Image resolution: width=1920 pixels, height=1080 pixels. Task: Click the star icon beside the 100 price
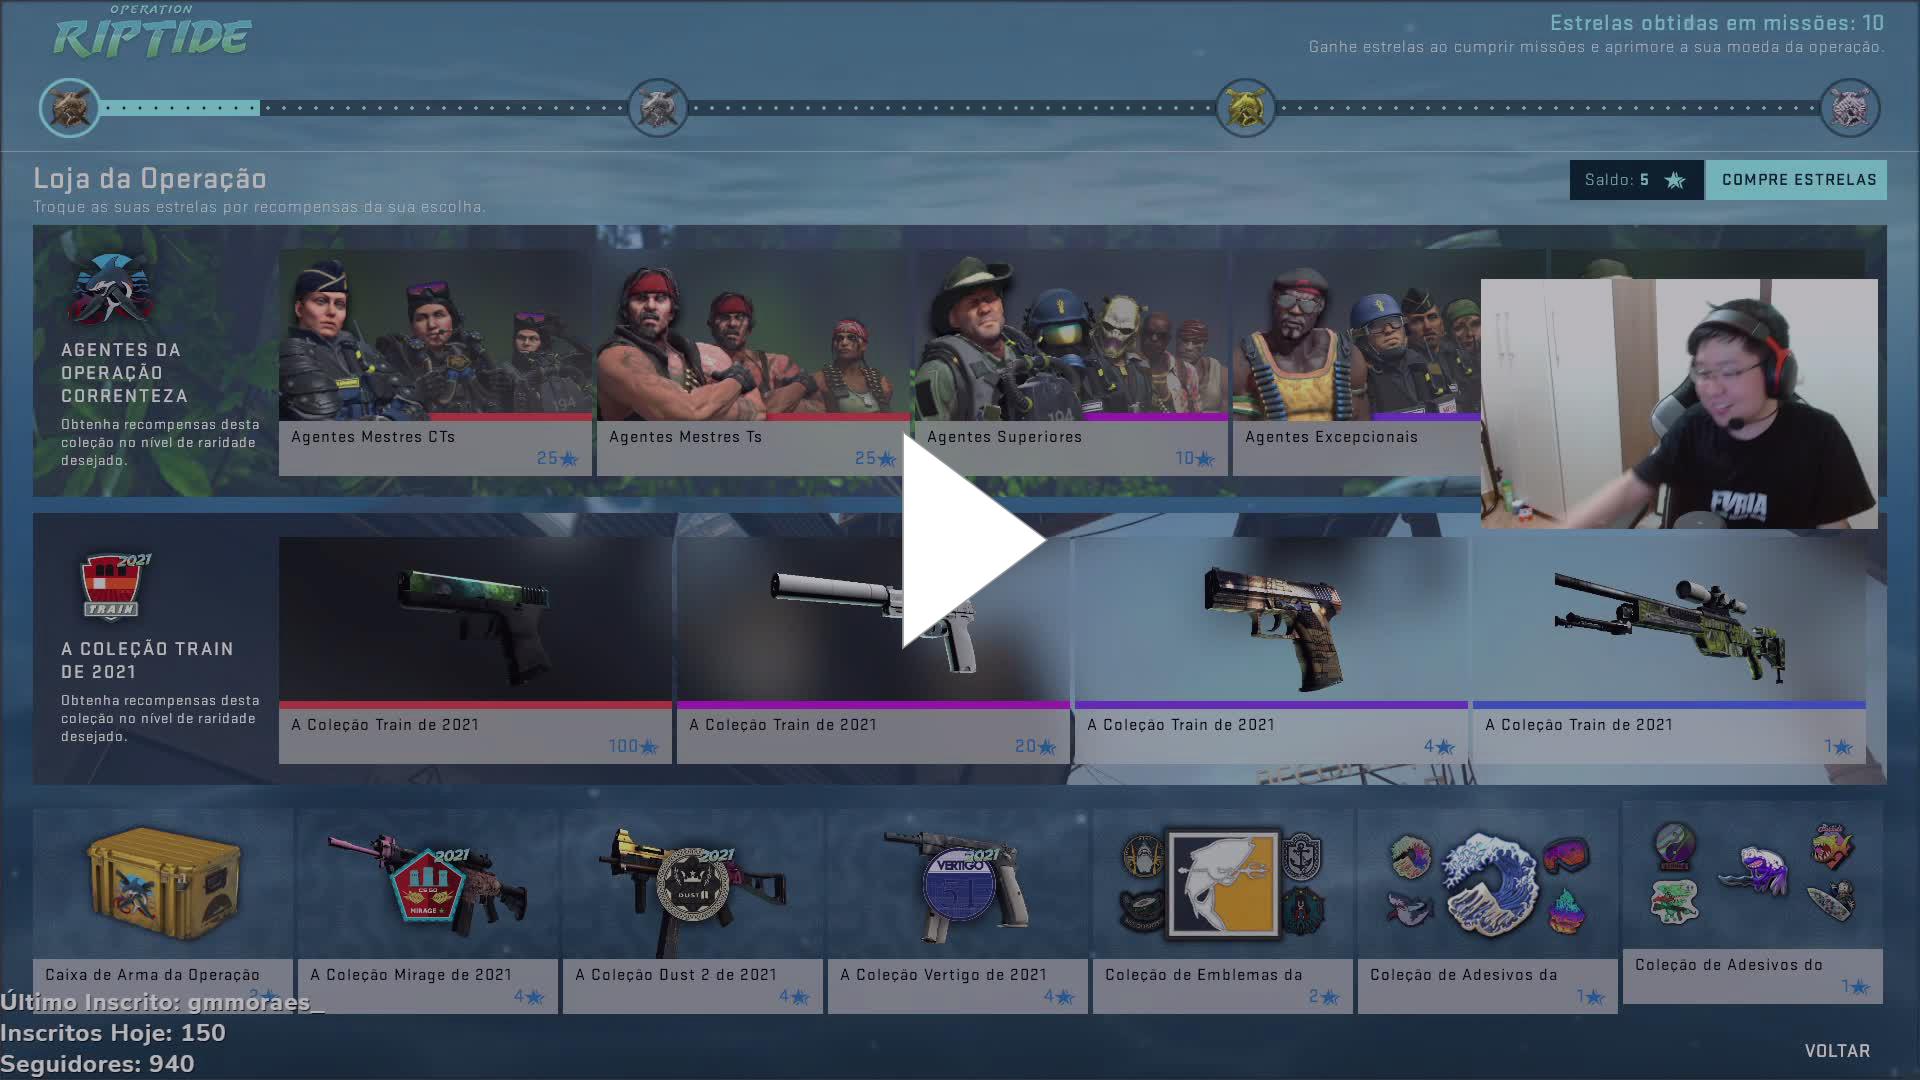[646, 744]
